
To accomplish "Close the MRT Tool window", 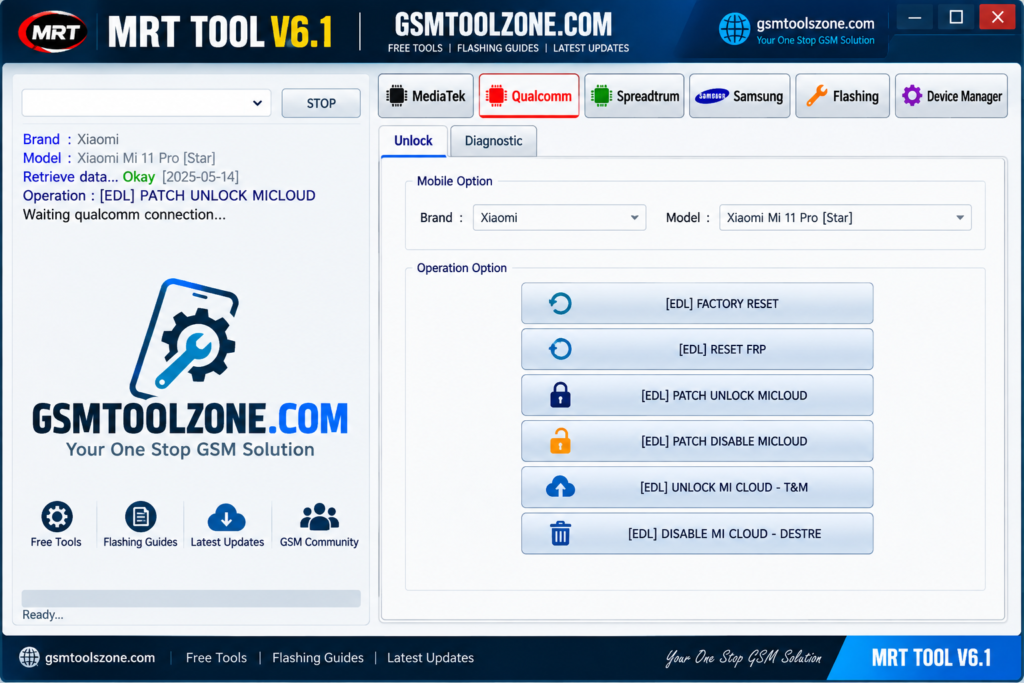I will point(997,18).
